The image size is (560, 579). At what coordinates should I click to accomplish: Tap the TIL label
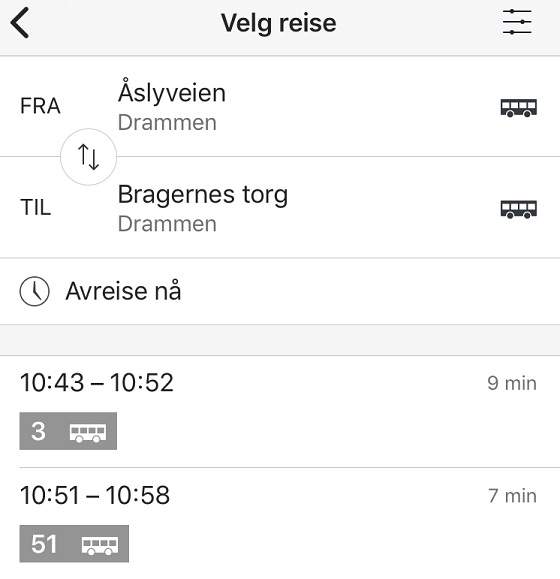(35, 207)
